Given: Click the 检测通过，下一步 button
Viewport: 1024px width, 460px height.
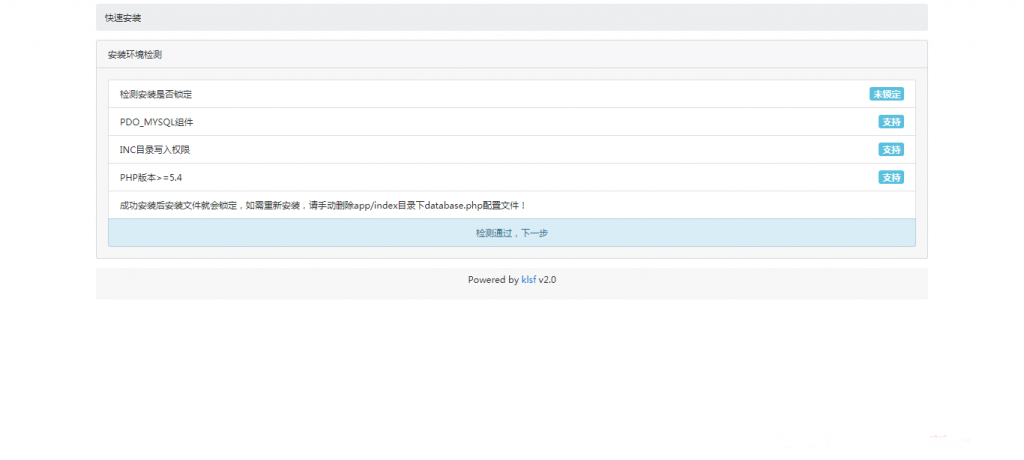Looking at the screenshot, I should [511, 233].
